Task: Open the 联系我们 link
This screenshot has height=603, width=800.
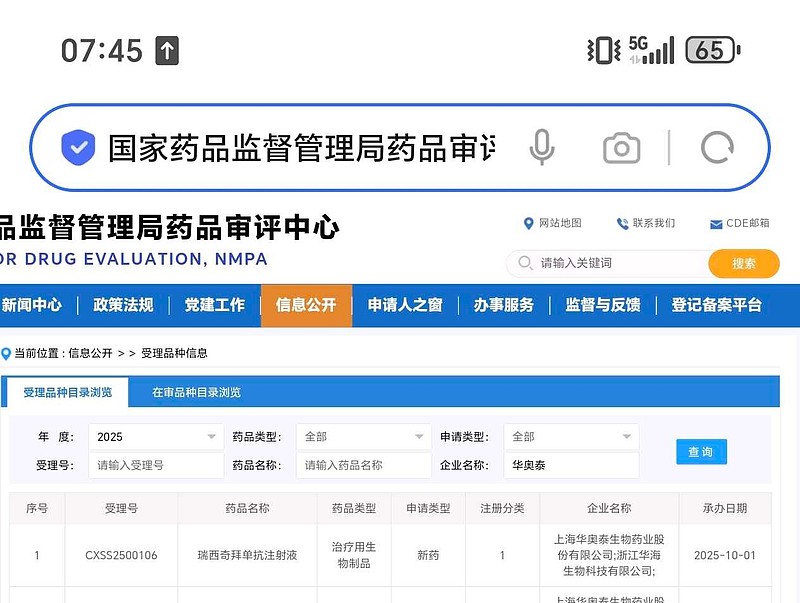Action: [654, 223]
